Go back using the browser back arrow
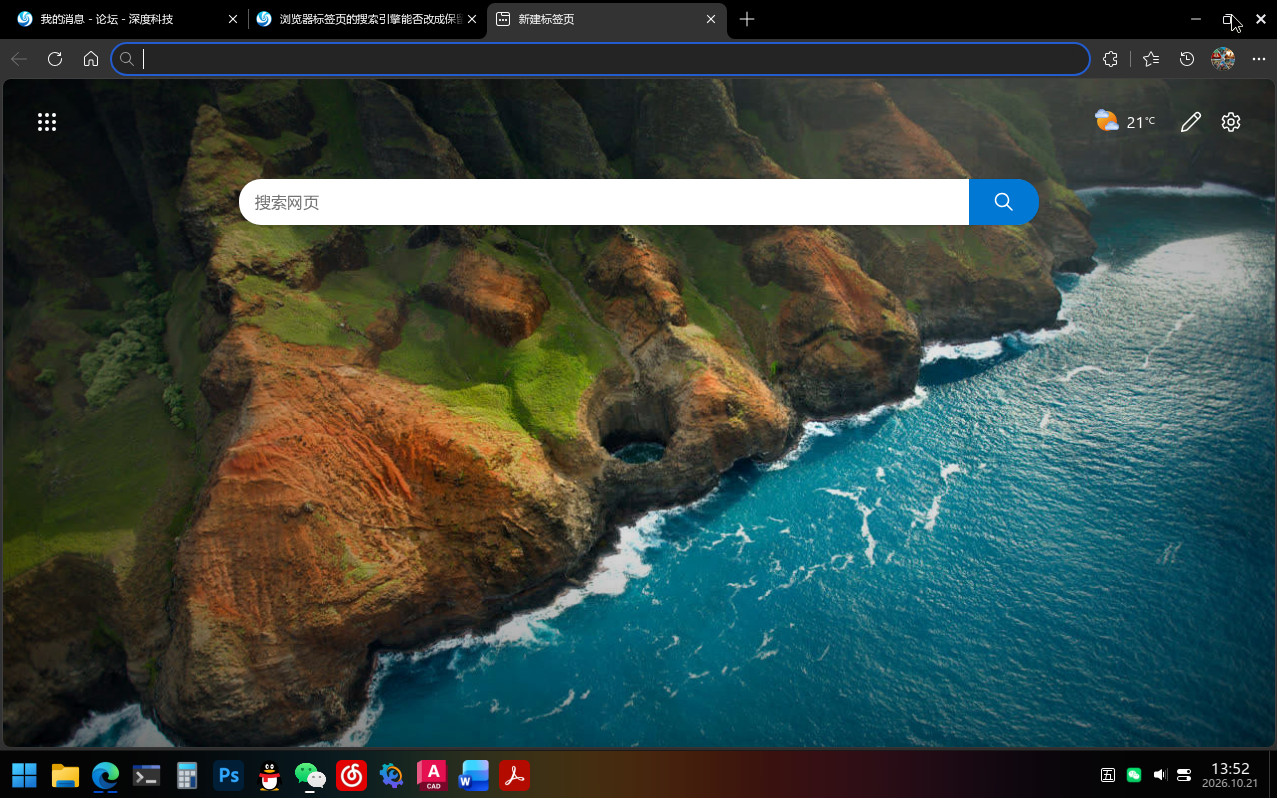Viewport: 1277px width, 798px height. tap(18, 59)
